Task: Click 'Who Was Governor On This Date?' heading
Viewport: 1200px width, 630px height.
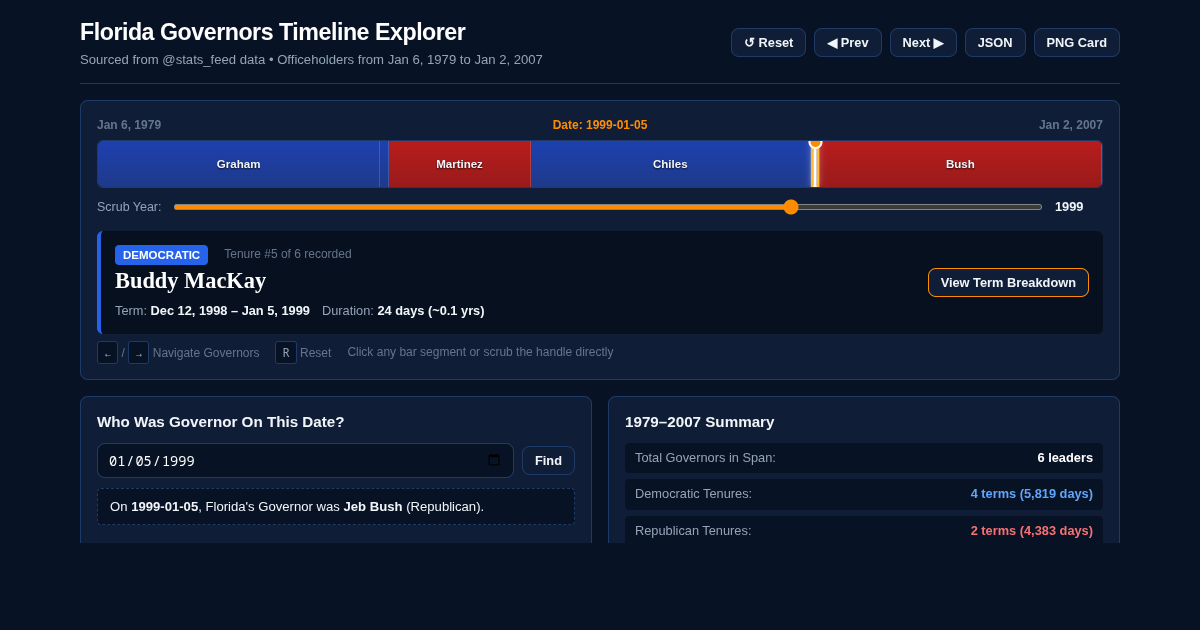Action: (x=221, y=422)
